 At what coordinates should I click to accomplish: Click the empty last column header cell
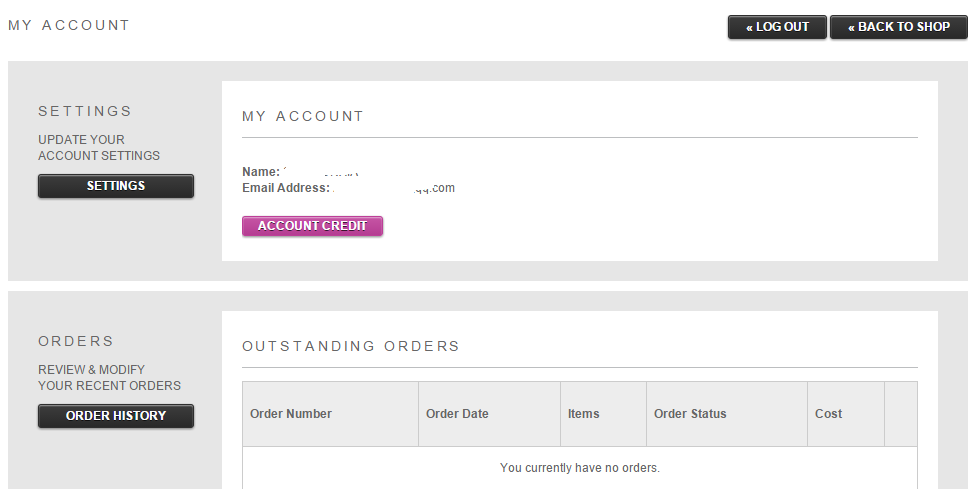click(901, 414)
